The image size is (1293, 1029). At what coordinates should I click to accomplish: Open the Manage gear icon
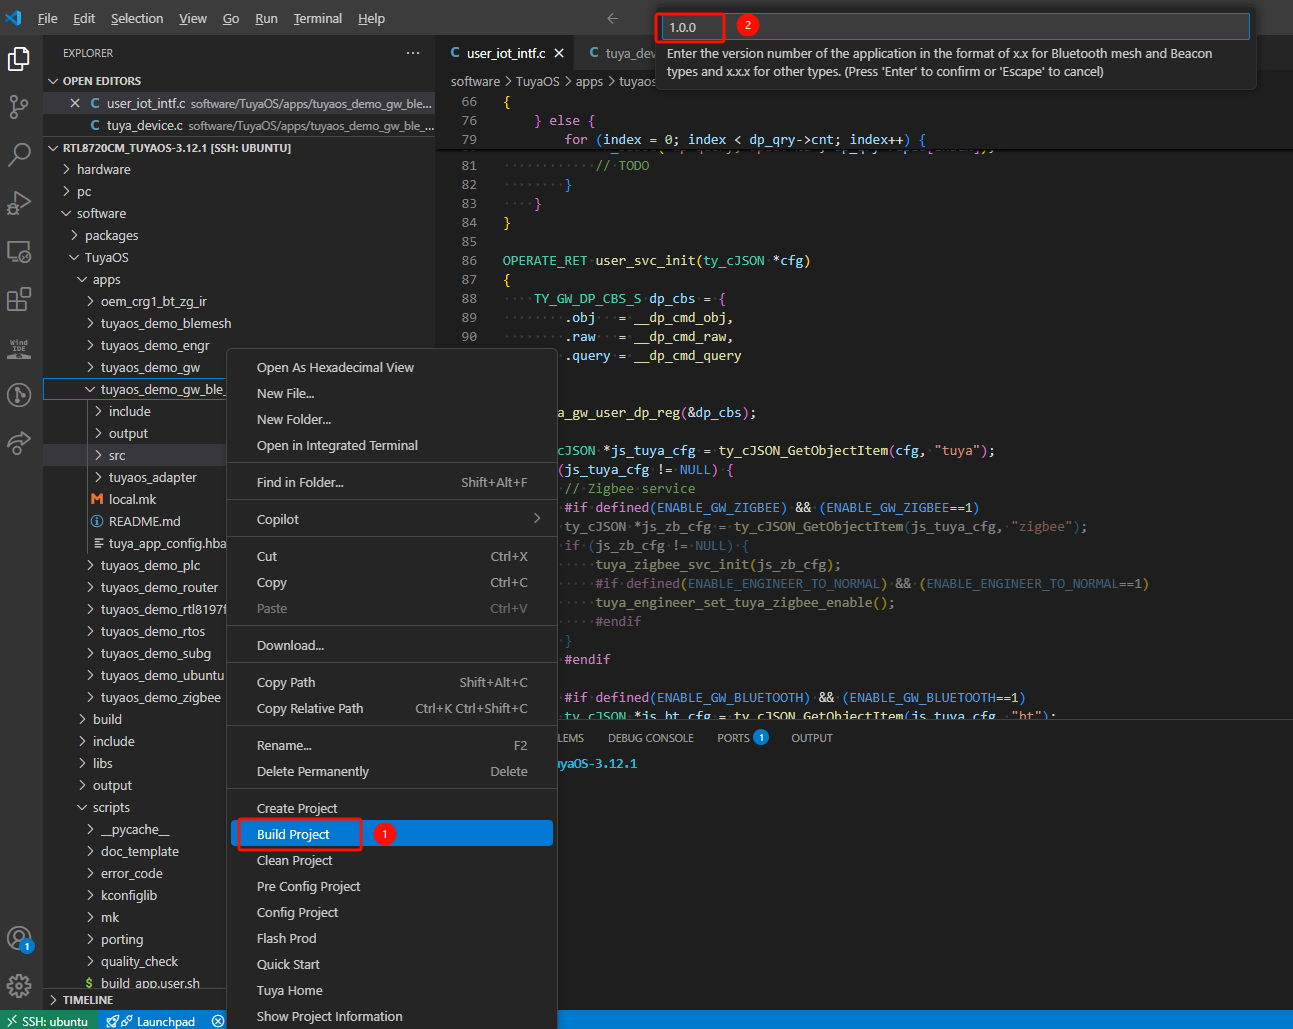tap(19, 987)
